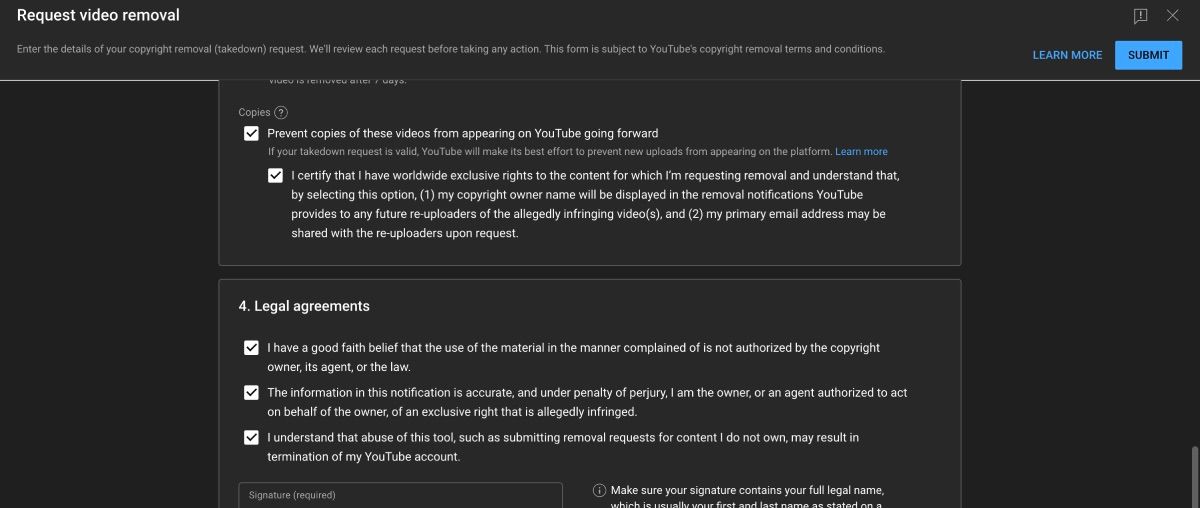Click the Prevent copies label text
The height and width of the screenshot is (508, 1200).
(x=462, y=133)
